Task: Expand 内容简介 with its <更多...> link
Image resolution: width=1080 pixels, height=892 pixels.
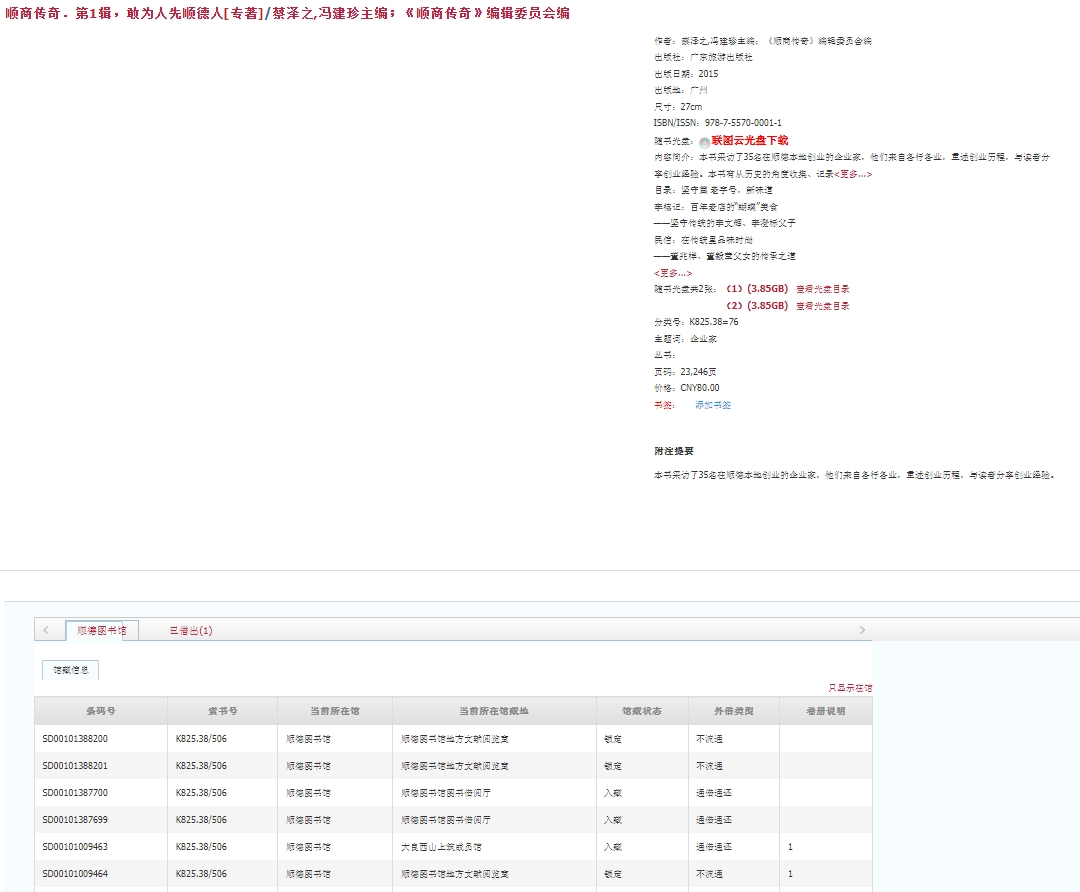Action: pyautogui.click(x=853, y=174)
